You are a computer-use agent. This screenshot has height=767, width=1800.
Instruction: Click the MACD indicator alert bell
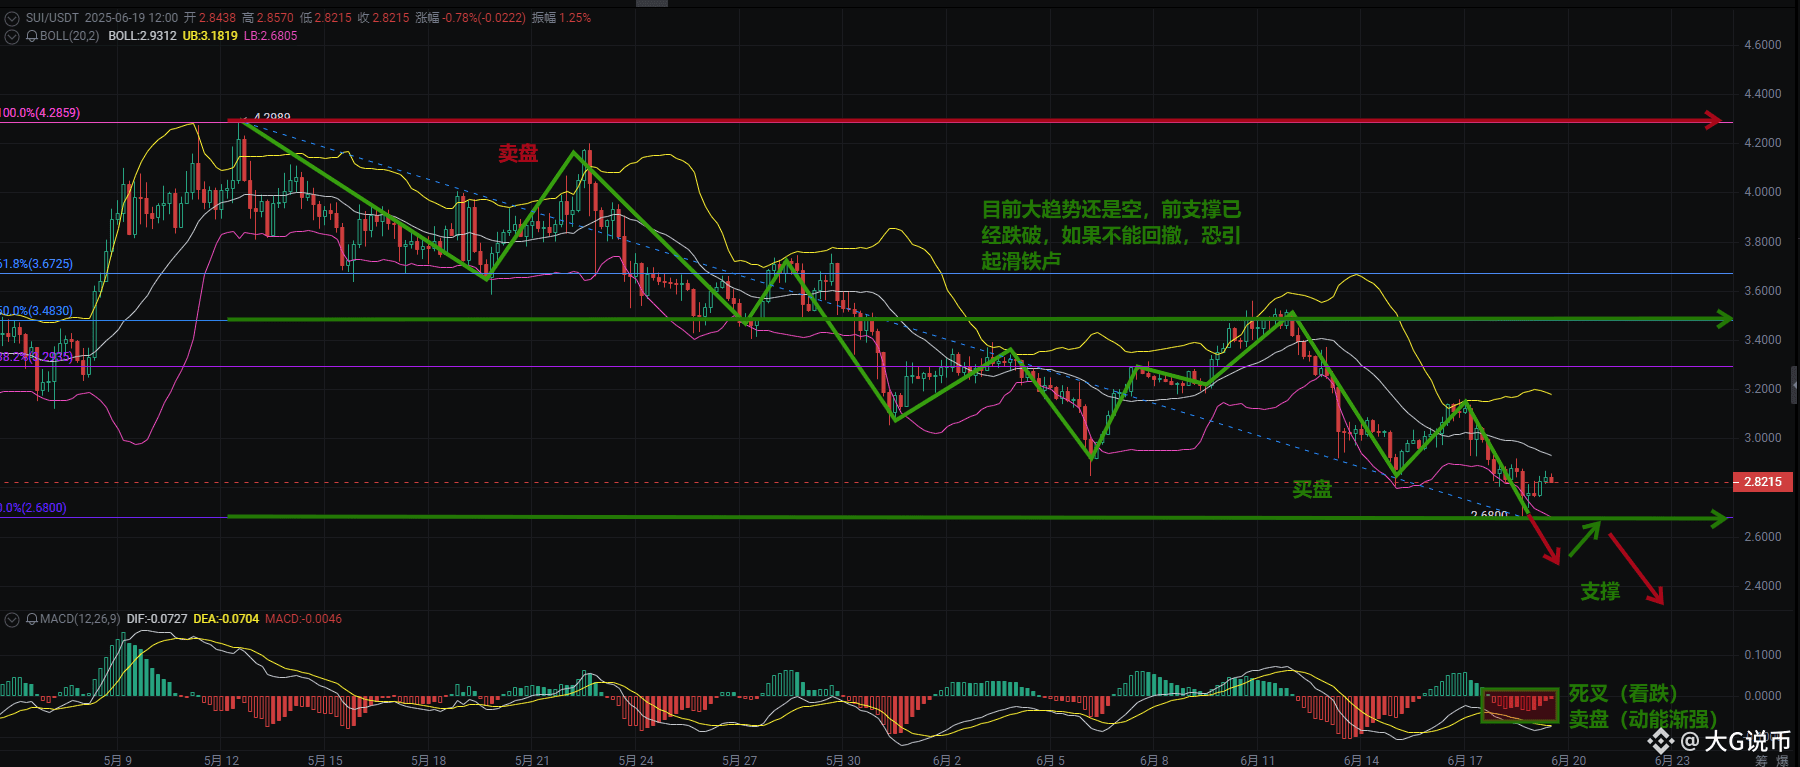32,619
